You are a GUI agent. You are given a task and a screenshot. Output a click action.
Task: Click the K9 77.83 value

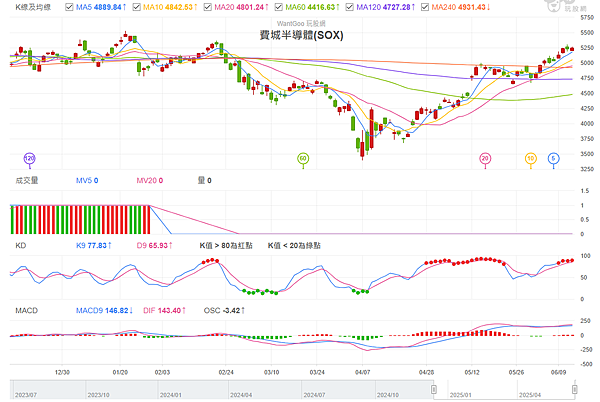(94, 245)
